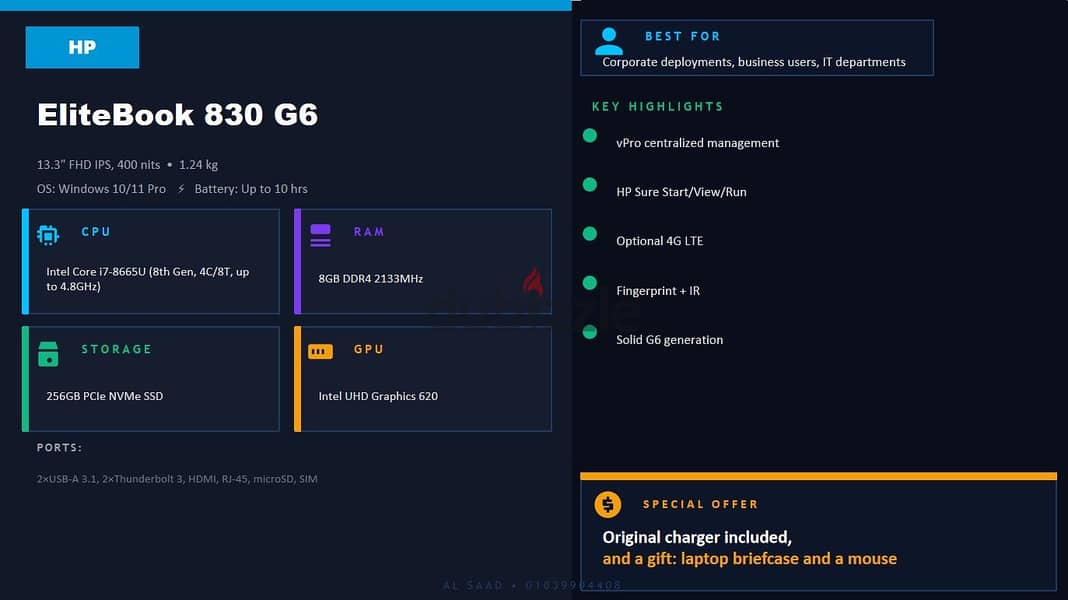Open the 256GB PCIe NVMe SSD card
The image size is (1068, 600).
[151, 379]
